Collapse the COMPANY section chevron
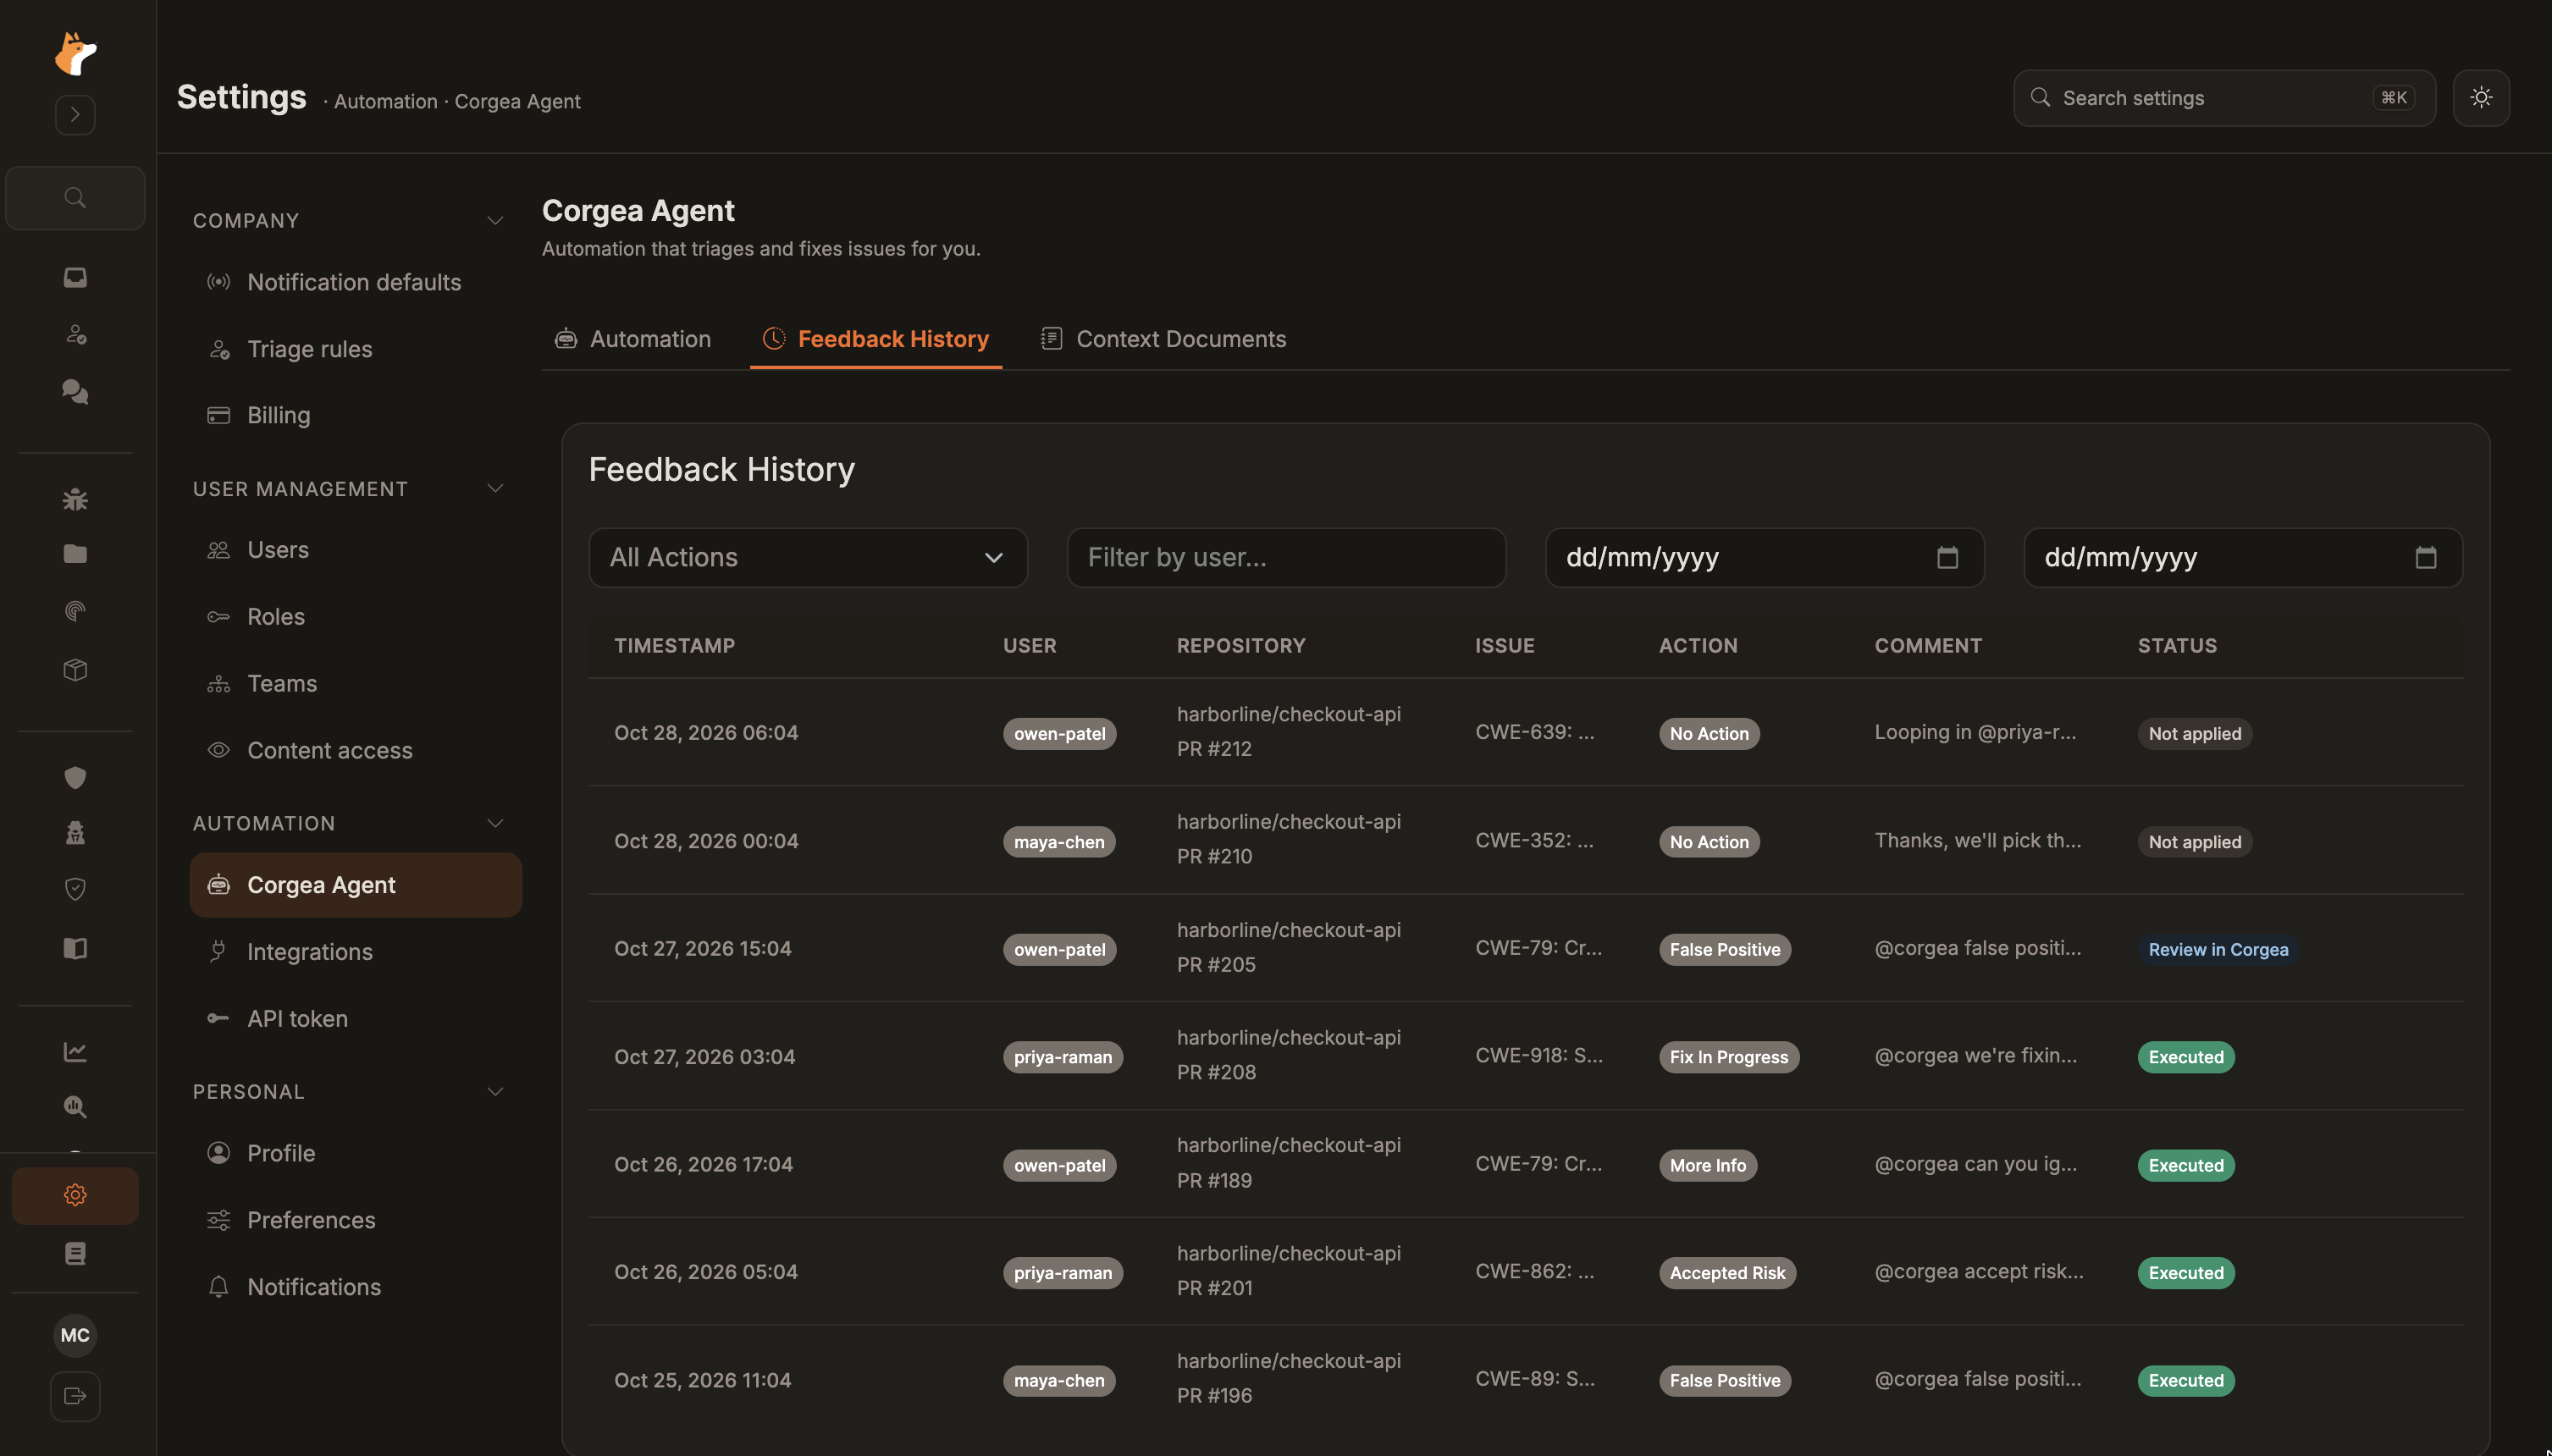Image resolution: width=2552 pixels, height=1456 pixels. pyautogui.click(x=495, y=220)
